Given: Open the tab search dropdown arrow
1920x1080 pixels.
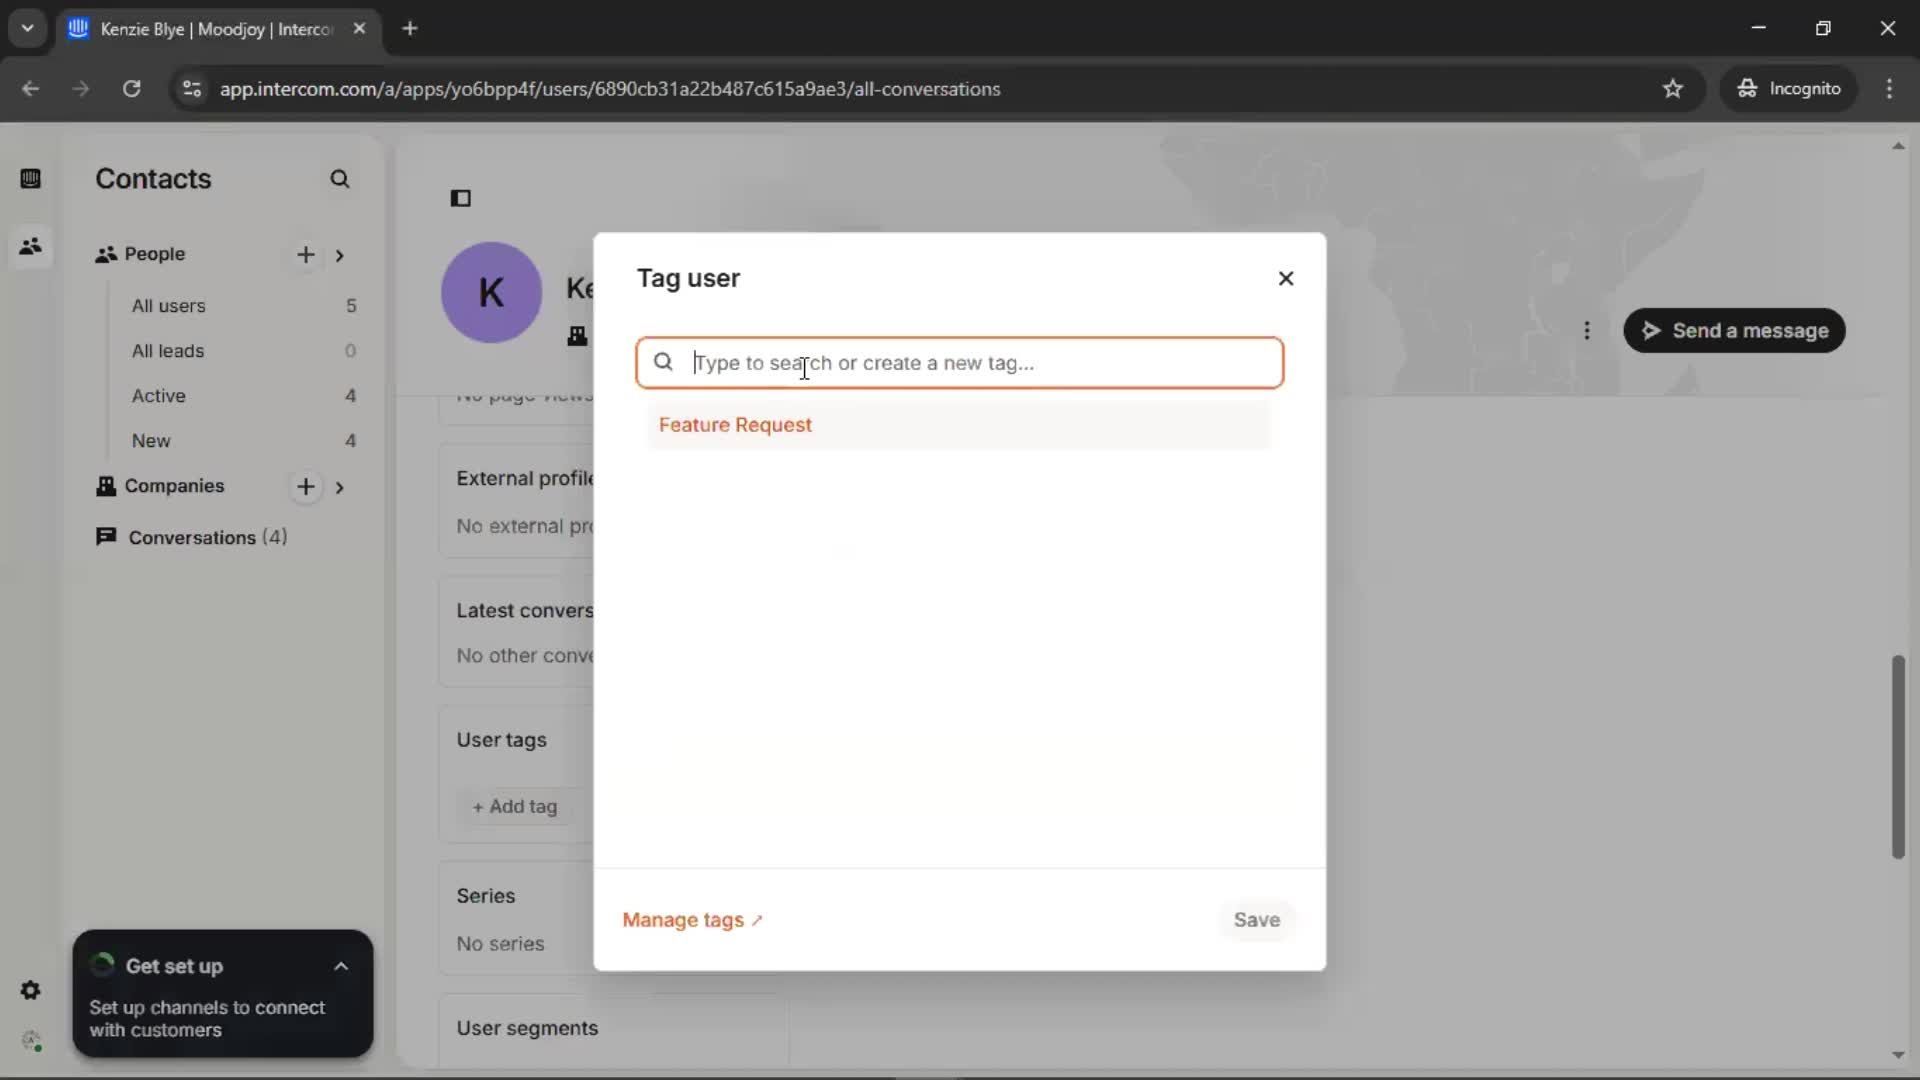Looking at the screenshot, I should tap(27, 28).
